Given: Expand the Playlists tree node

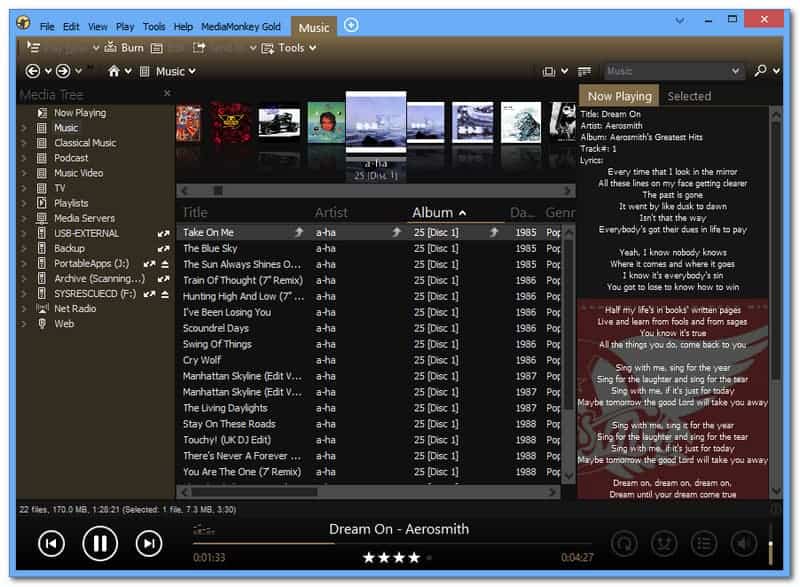Looking at the screenshot, I should [24, 203].
